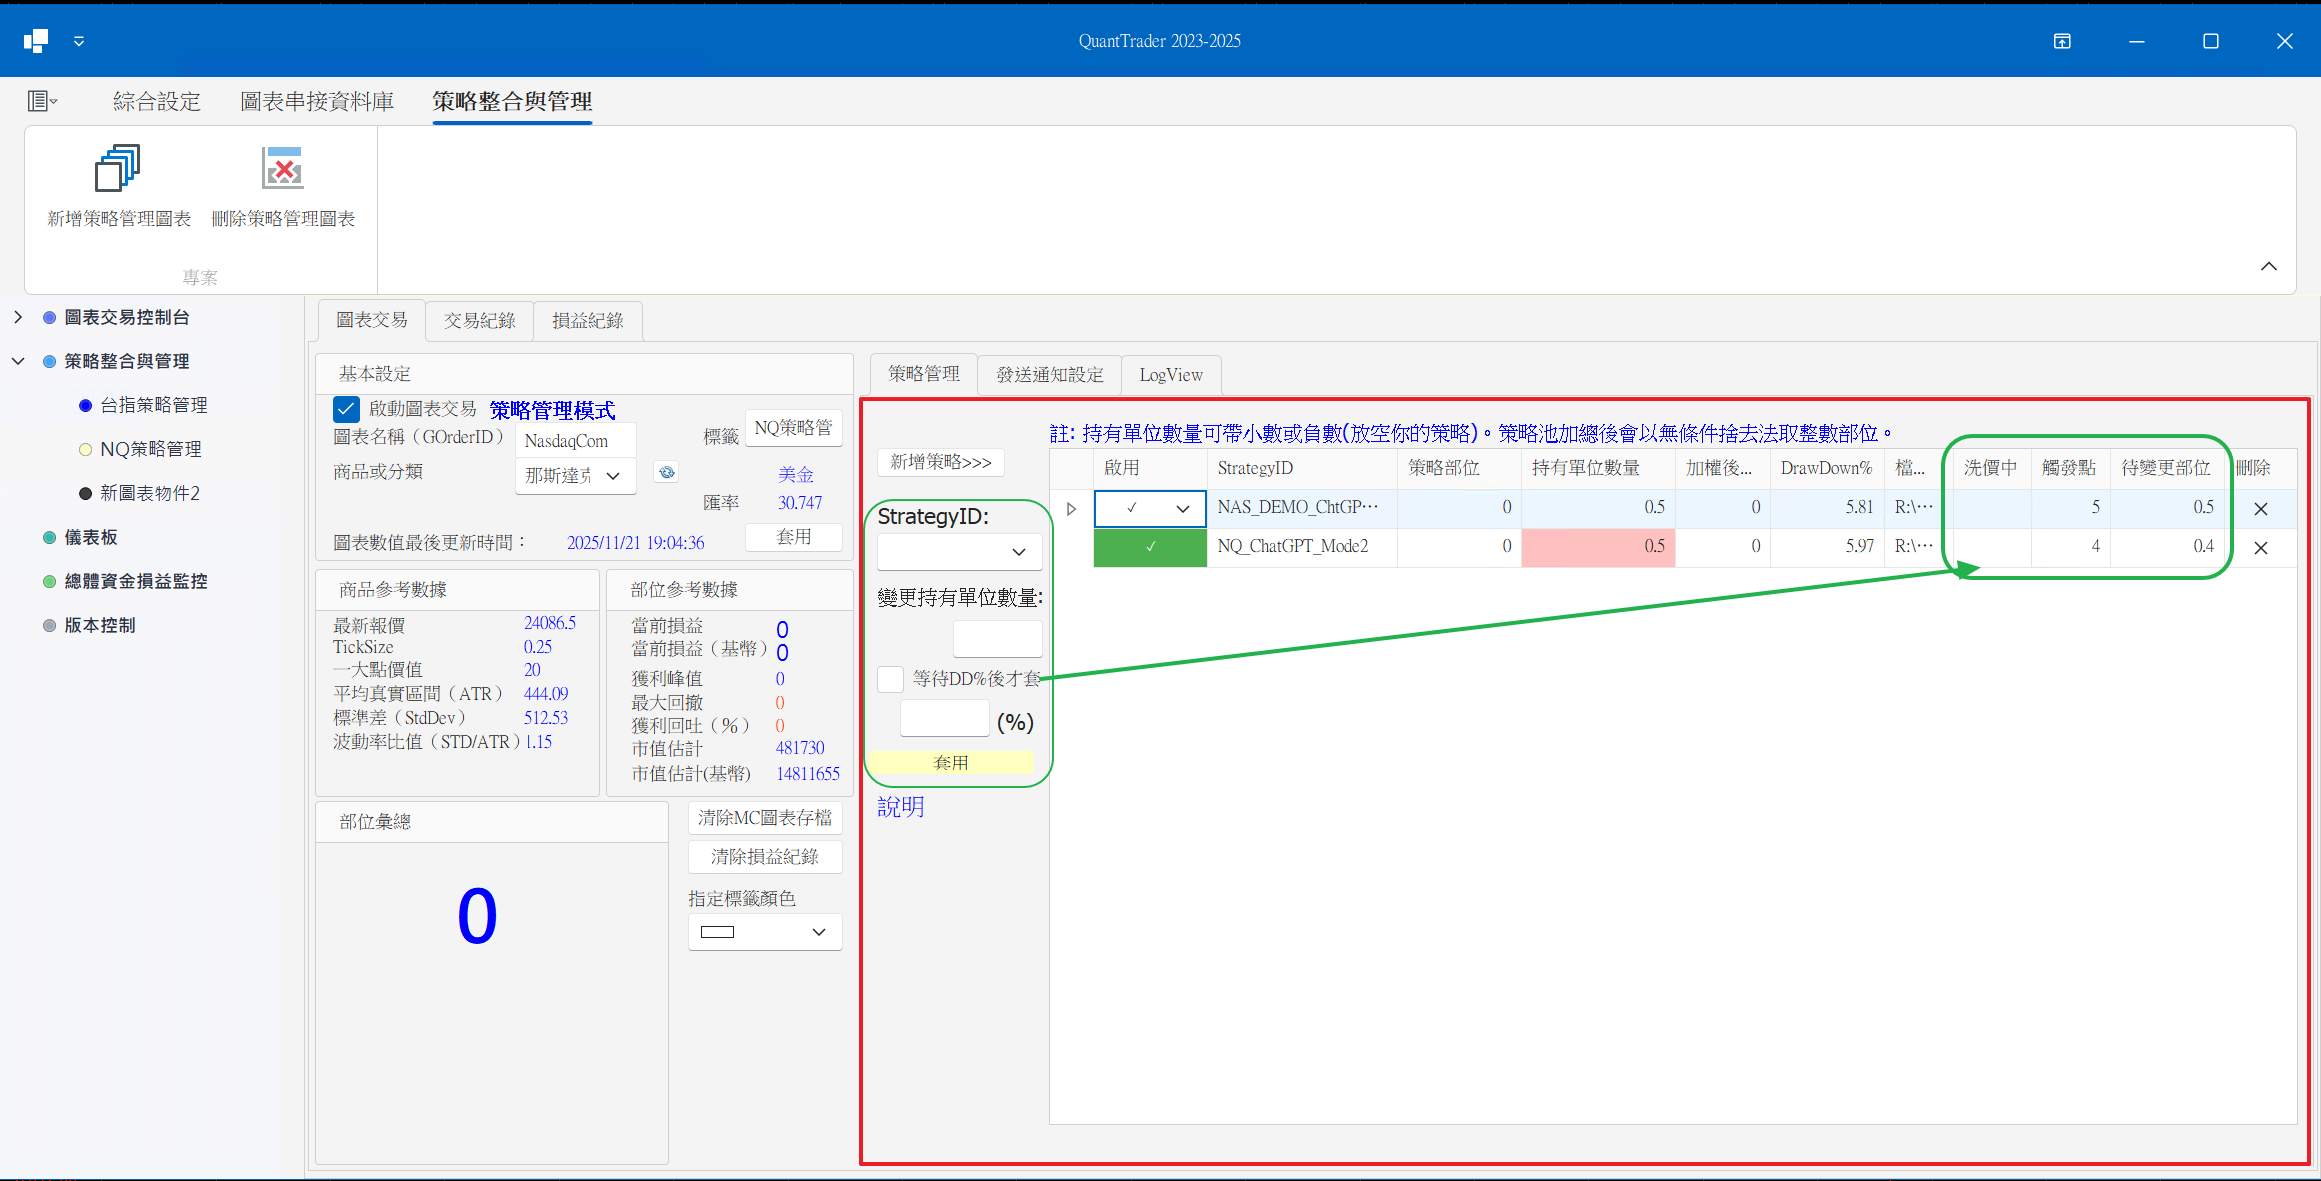Image resolution: width=2321 pixels, height=1181 pixels.
Task: Collapse the ribbon with the up chevron
Action: click(x=2268, y=266)
